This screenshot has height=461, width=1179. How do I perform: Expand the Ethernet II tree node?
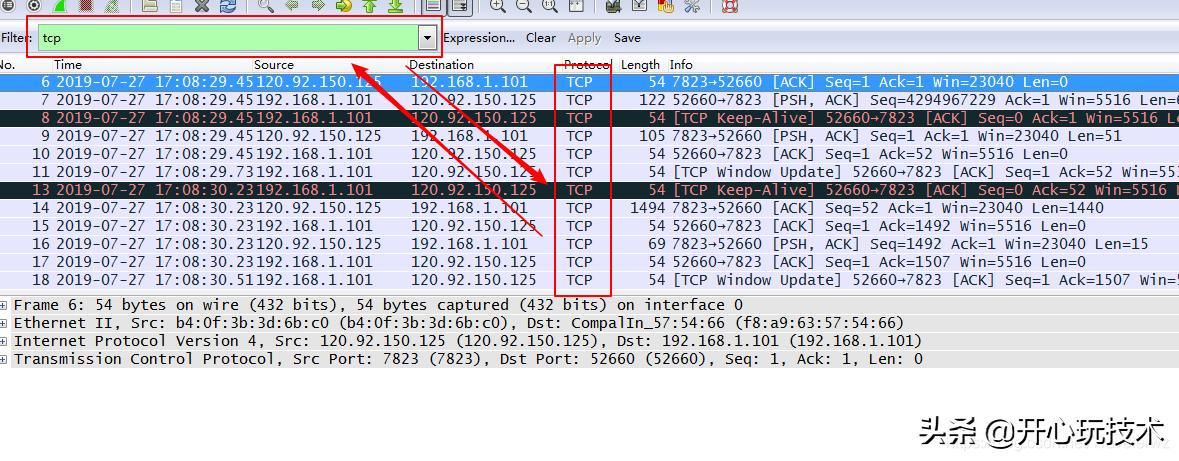click(6, 323)
